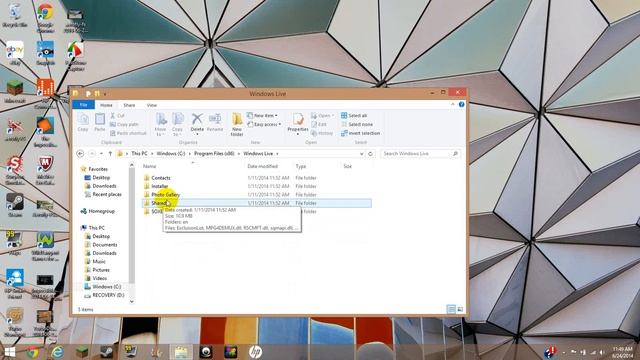This screenshot has width=640, height=360.
Task: Click This PC in the address bar
Action: [x=139, y=153]
